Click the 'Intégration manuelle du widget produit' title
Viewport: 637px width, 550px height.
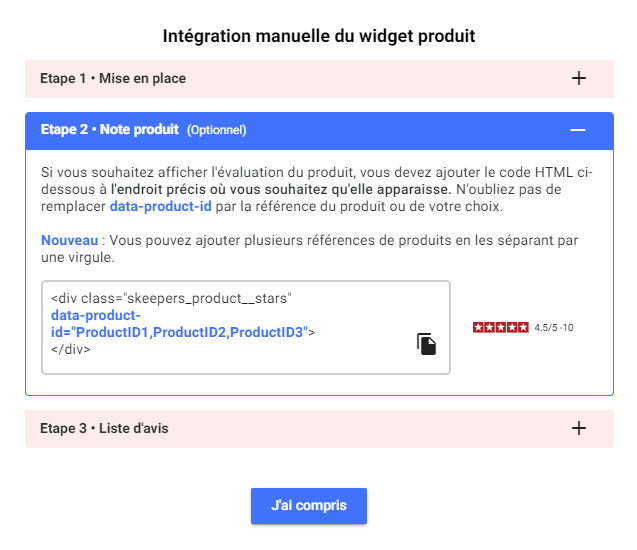(318, 36)
